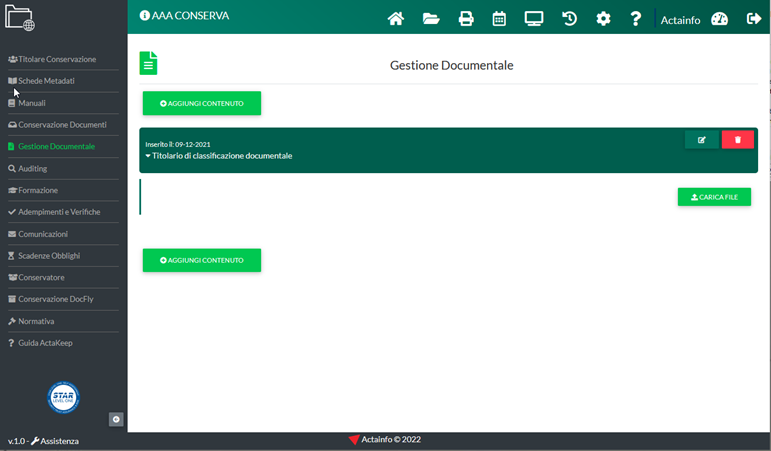This screenshot has height=451, width=771.
Task: Open Conservazione Documenti in sidebar
Action: coord(62,125)
